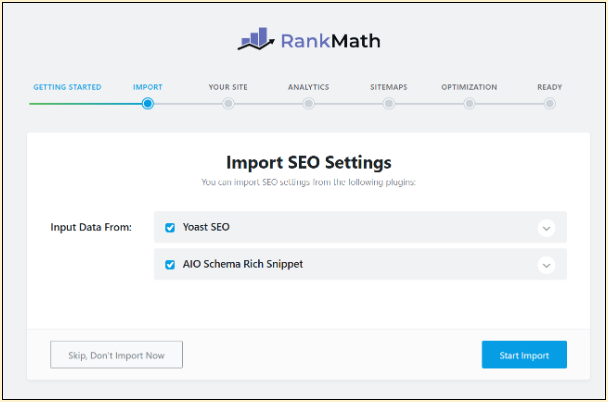Click the Yoast SEO label text

206,227
